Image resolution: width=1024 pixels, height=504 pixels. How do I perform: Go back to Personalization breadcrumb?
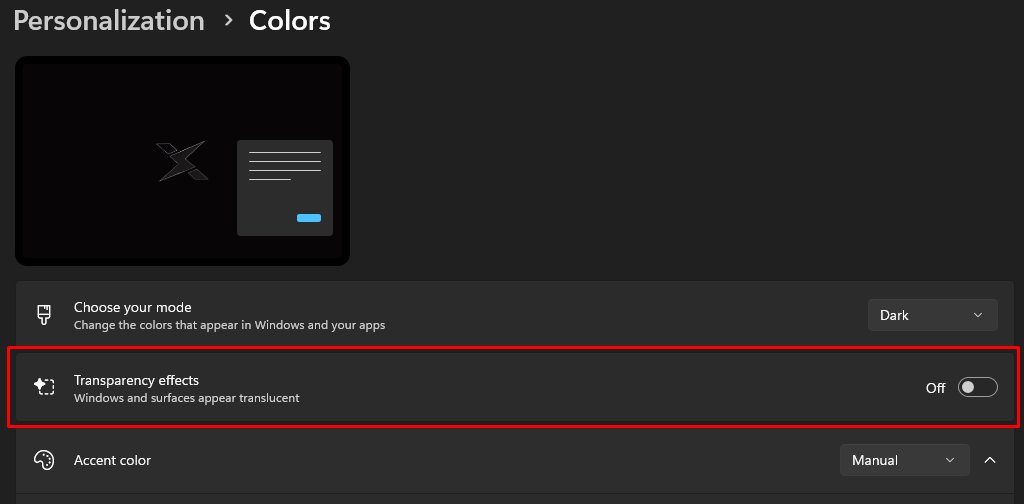pyautogui.click(x=109, y=21)
